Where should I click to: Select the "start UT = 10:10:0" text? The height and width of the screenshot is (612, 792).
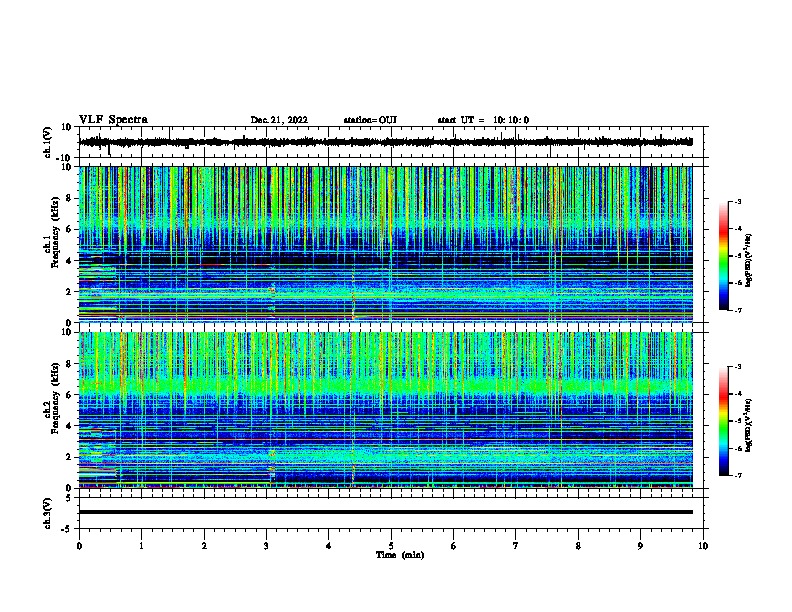(x=483, y=120)
